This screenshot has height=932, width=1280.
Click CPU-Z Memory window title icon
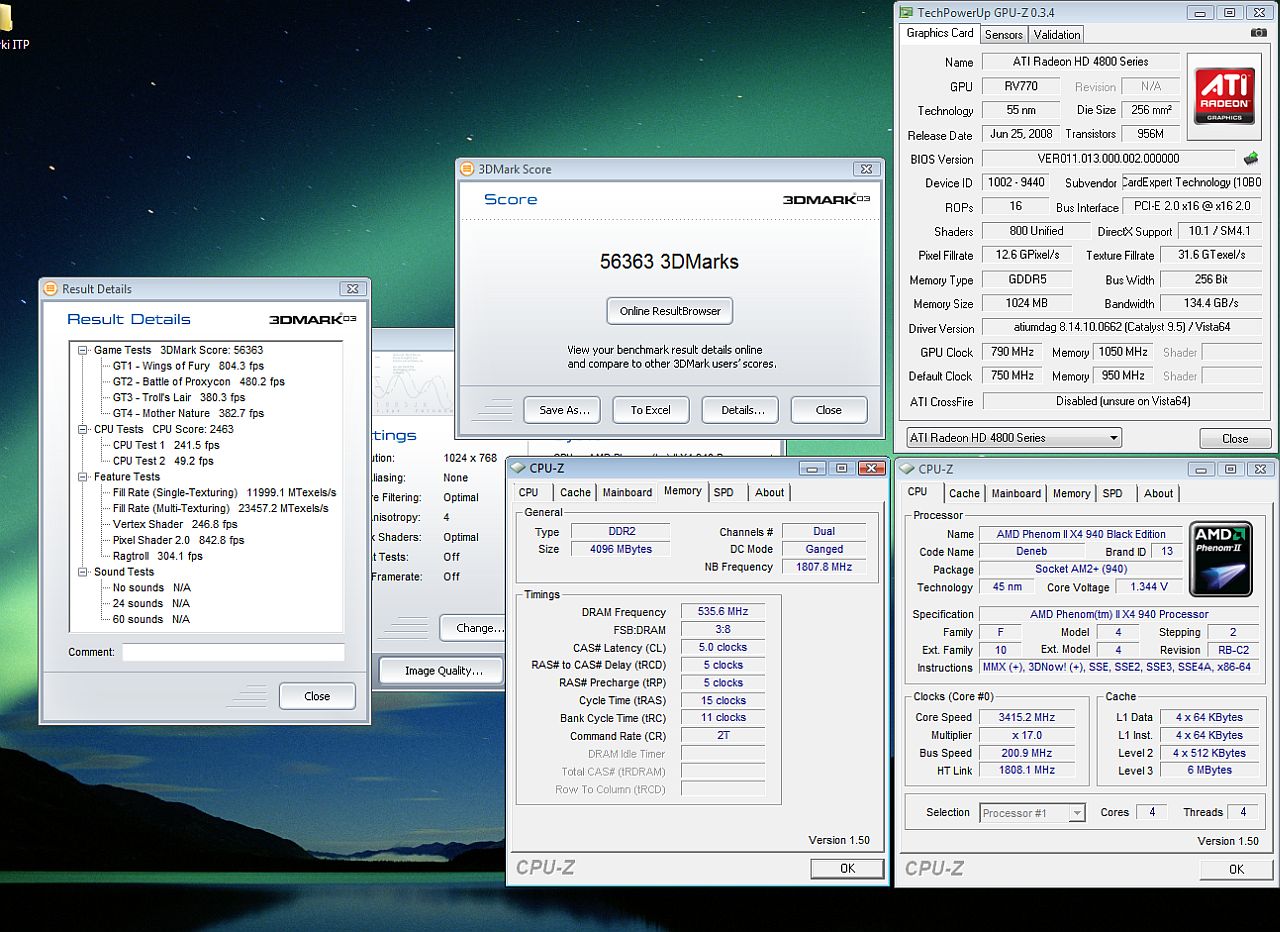pyautogui.click(x=518, y=468)
